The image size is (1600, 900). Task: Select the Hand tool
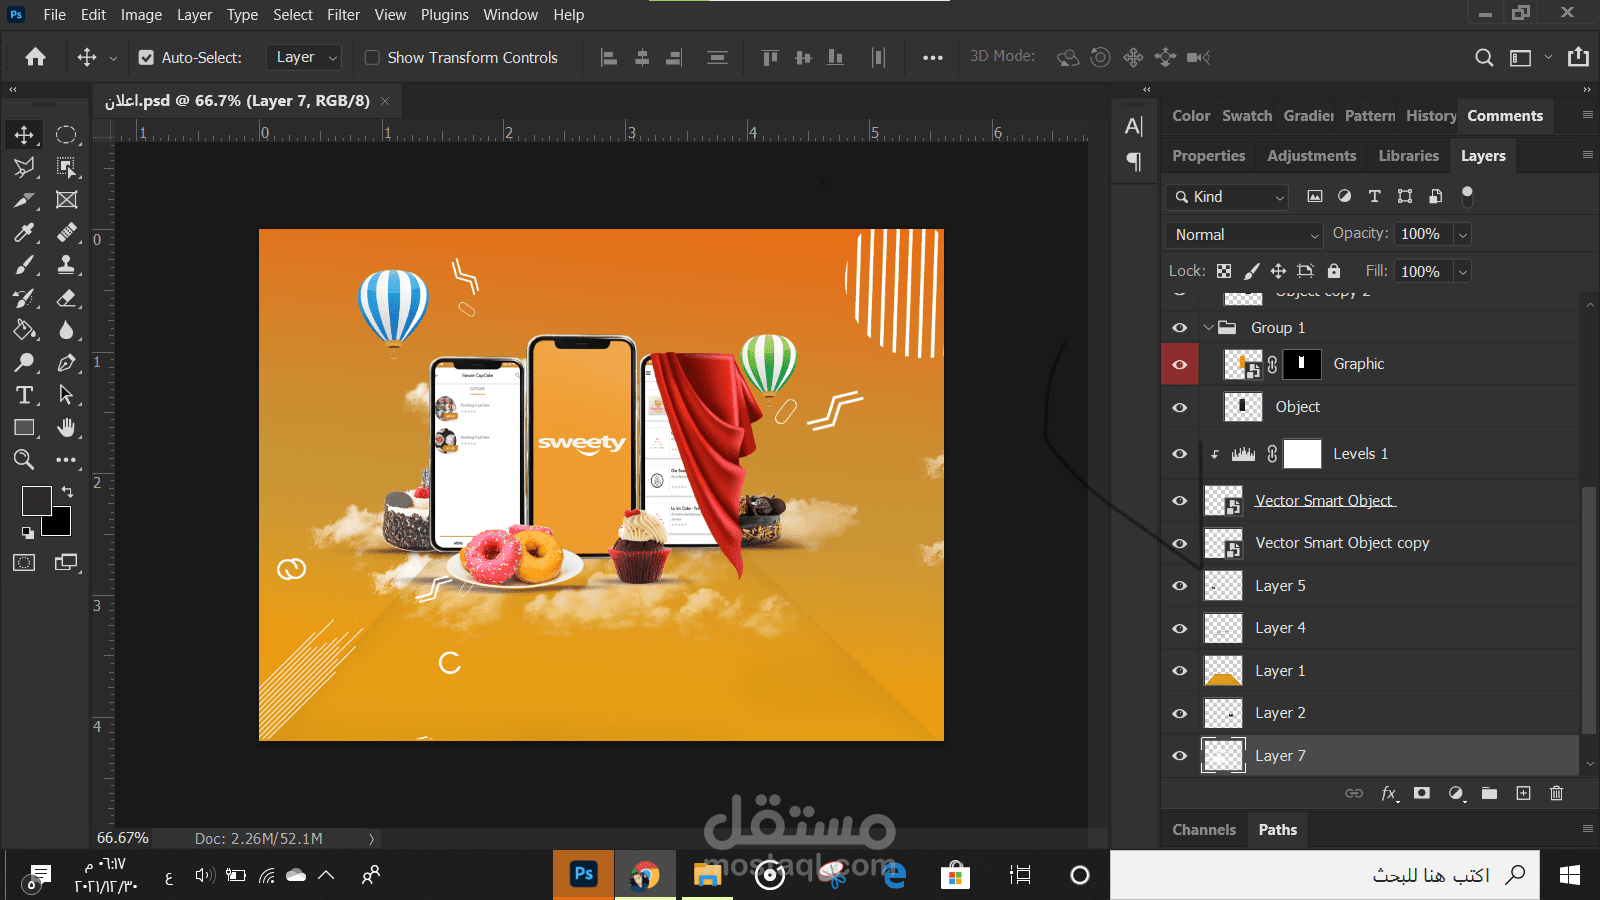click(x=66, y=428)
